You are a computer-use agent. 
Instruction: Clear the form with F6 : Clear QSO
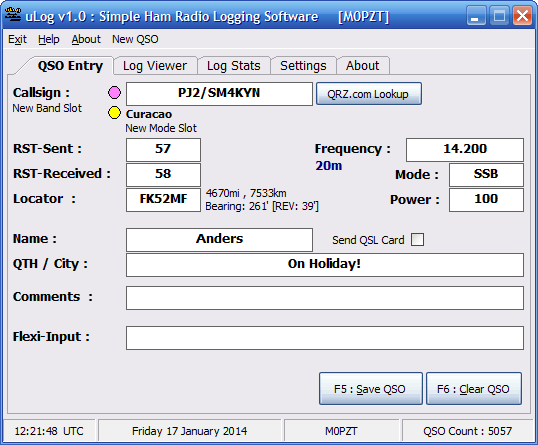[x=474, y=389]
